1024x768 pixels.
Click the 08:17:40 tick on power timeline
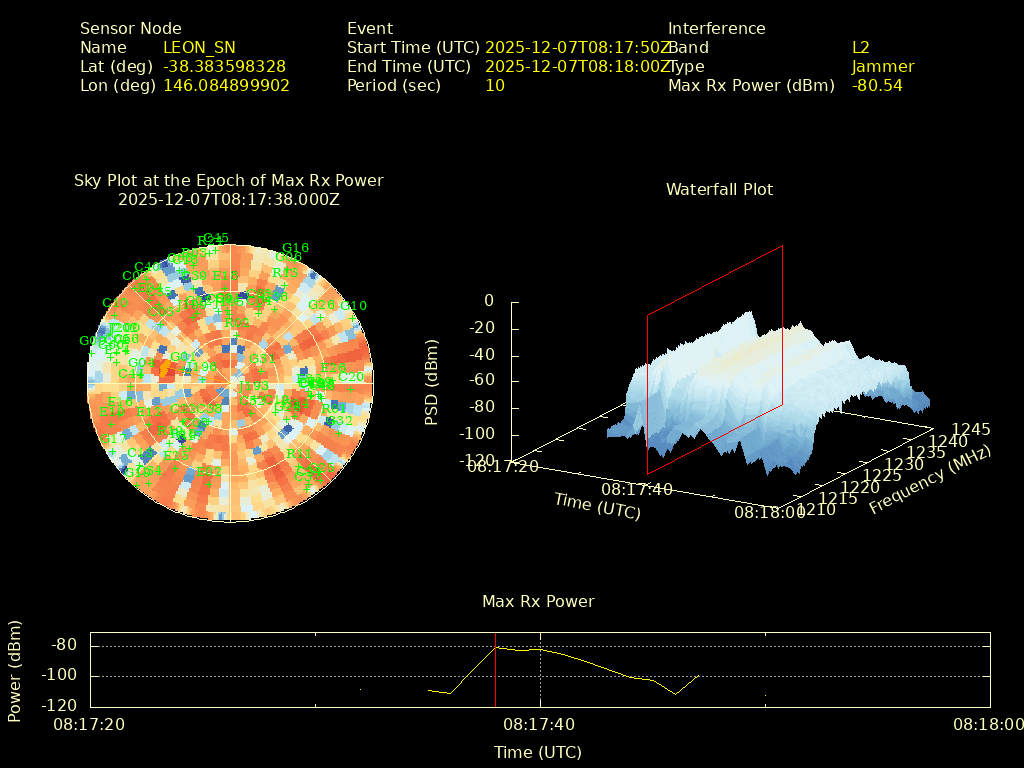pyautogui.click(x=541, y=723)
